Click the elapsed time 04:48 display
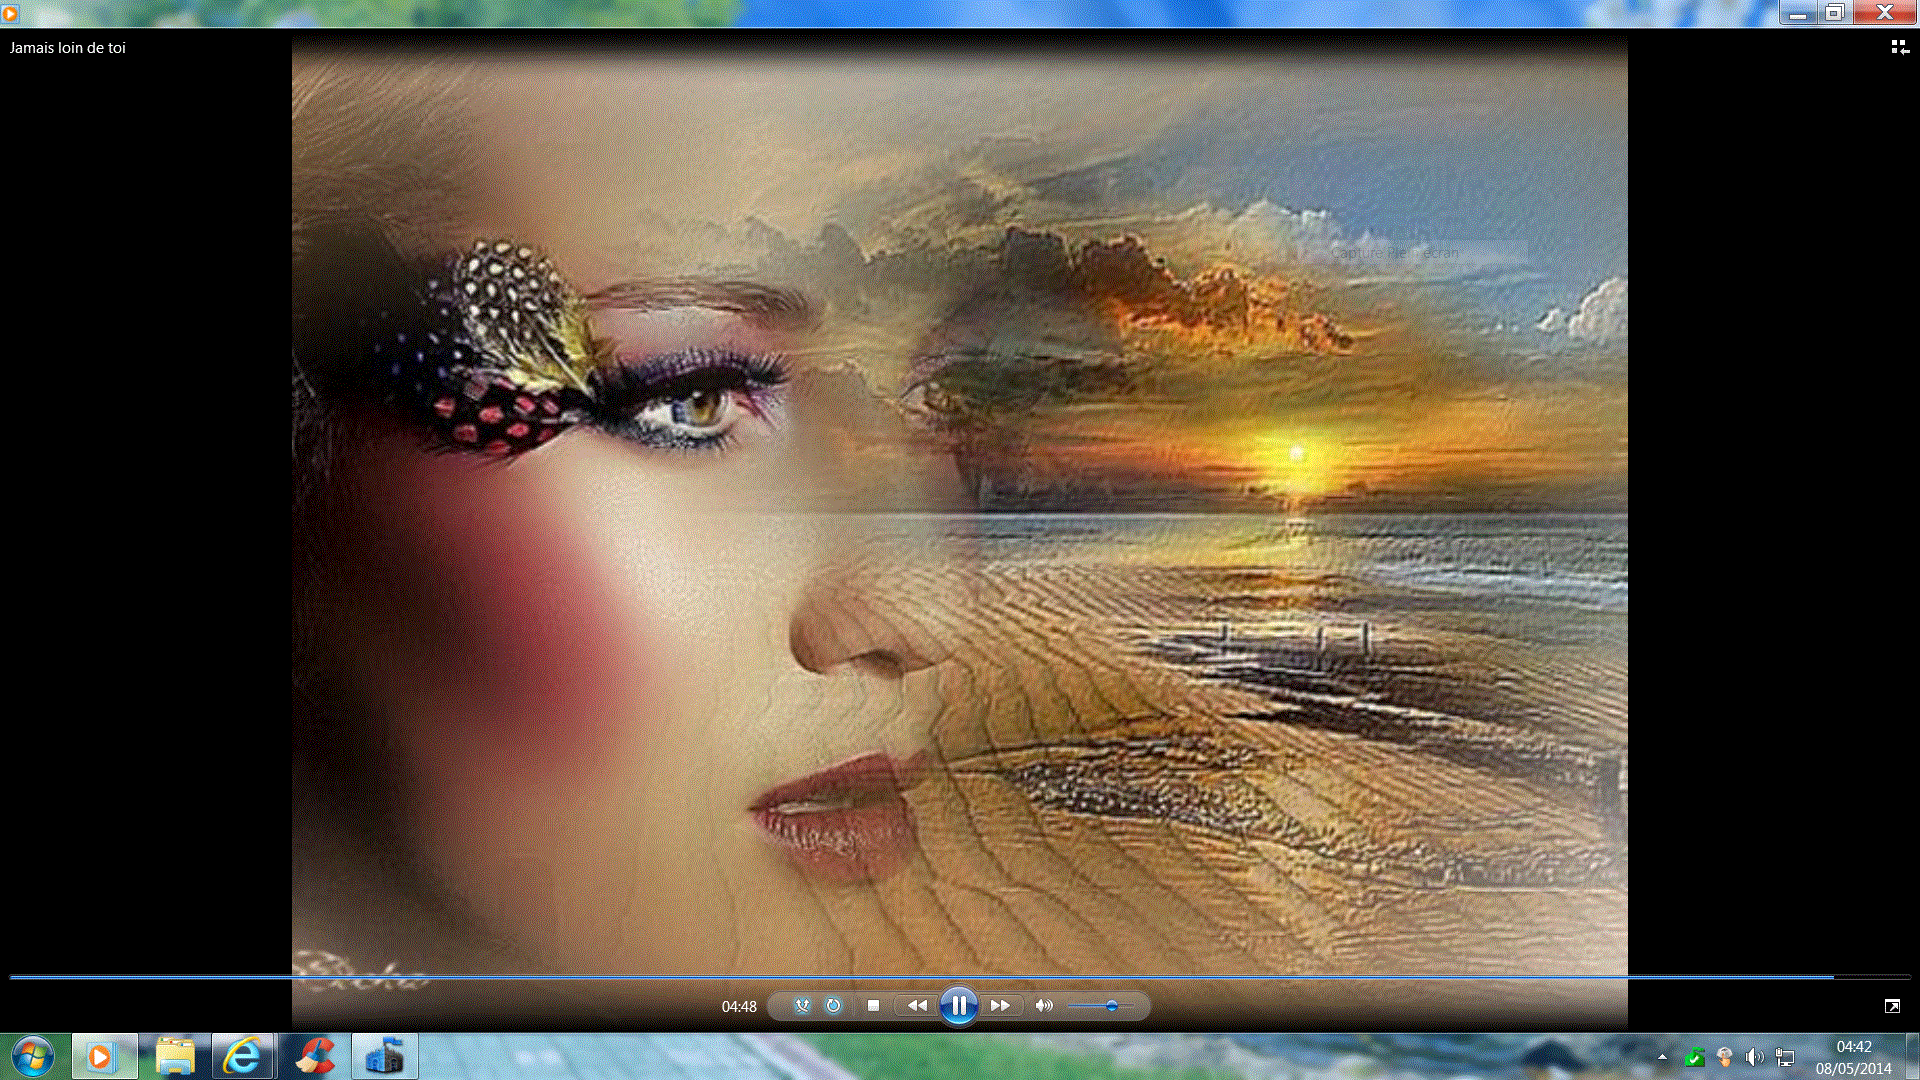 coord(739,1007)
